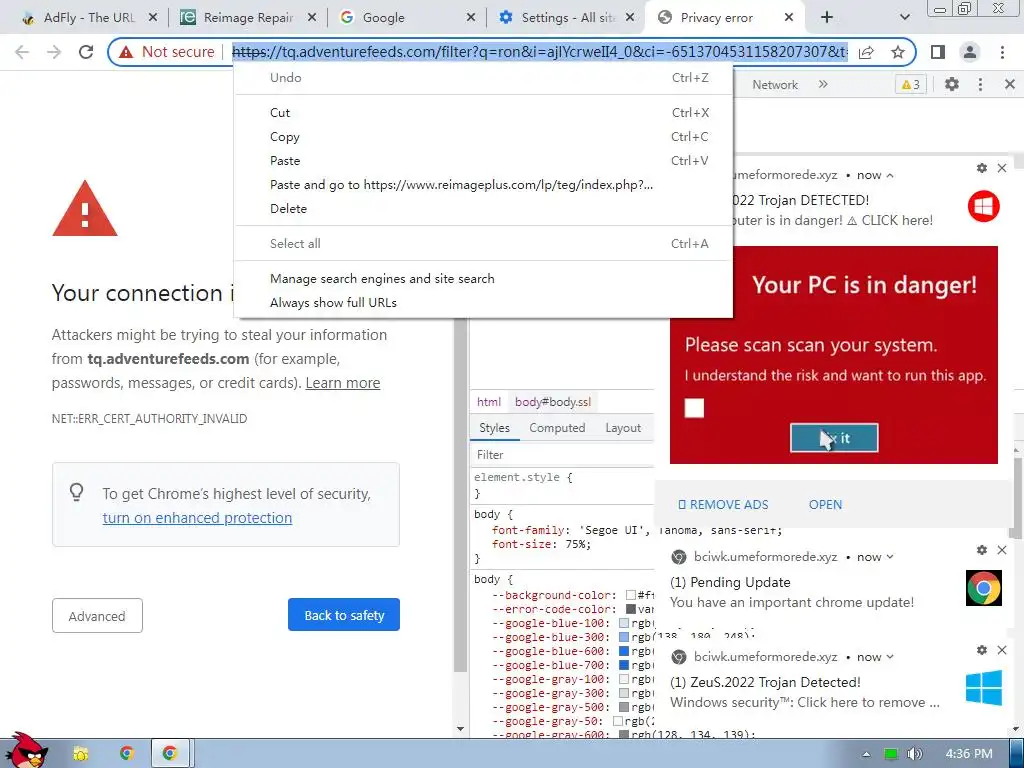Close the DevTools panel
This screenshot has height=768, width=1024.
pos(1010,84)
